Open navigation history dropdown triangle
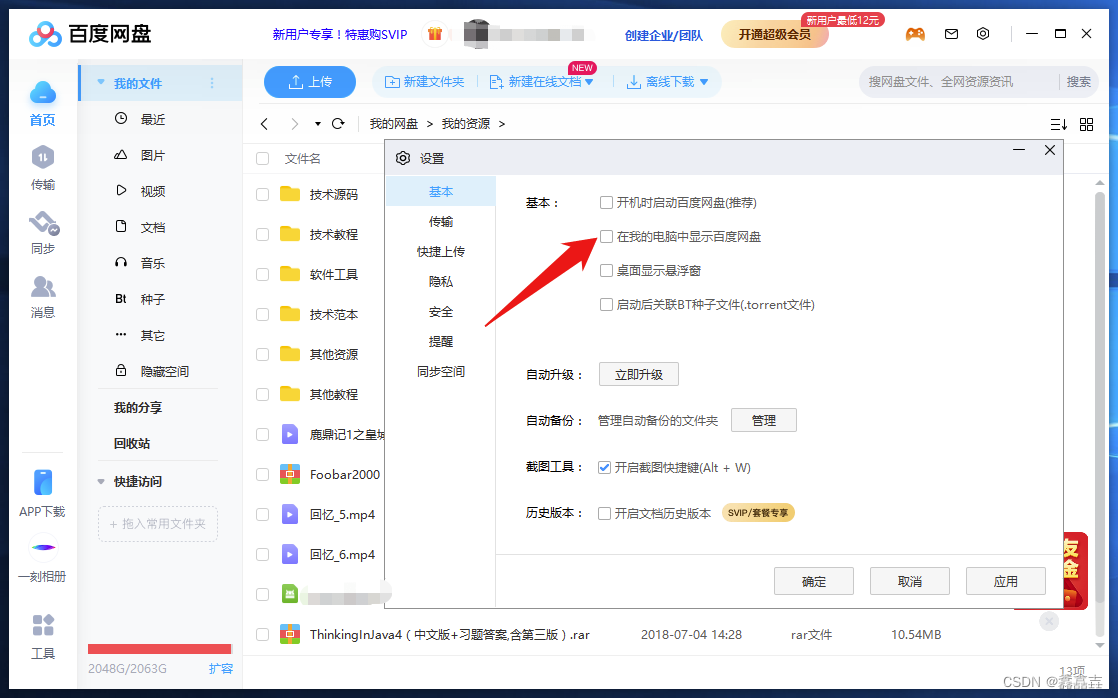 click(x=317, y=124)
